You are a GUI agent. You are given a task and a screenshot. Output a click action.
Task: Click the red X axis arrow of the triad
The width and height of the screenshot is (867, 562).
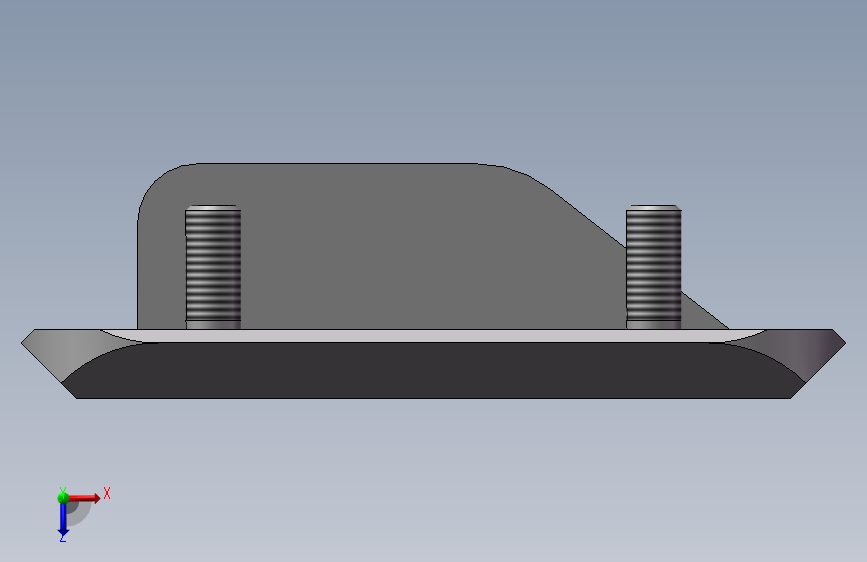coord(84,498)
